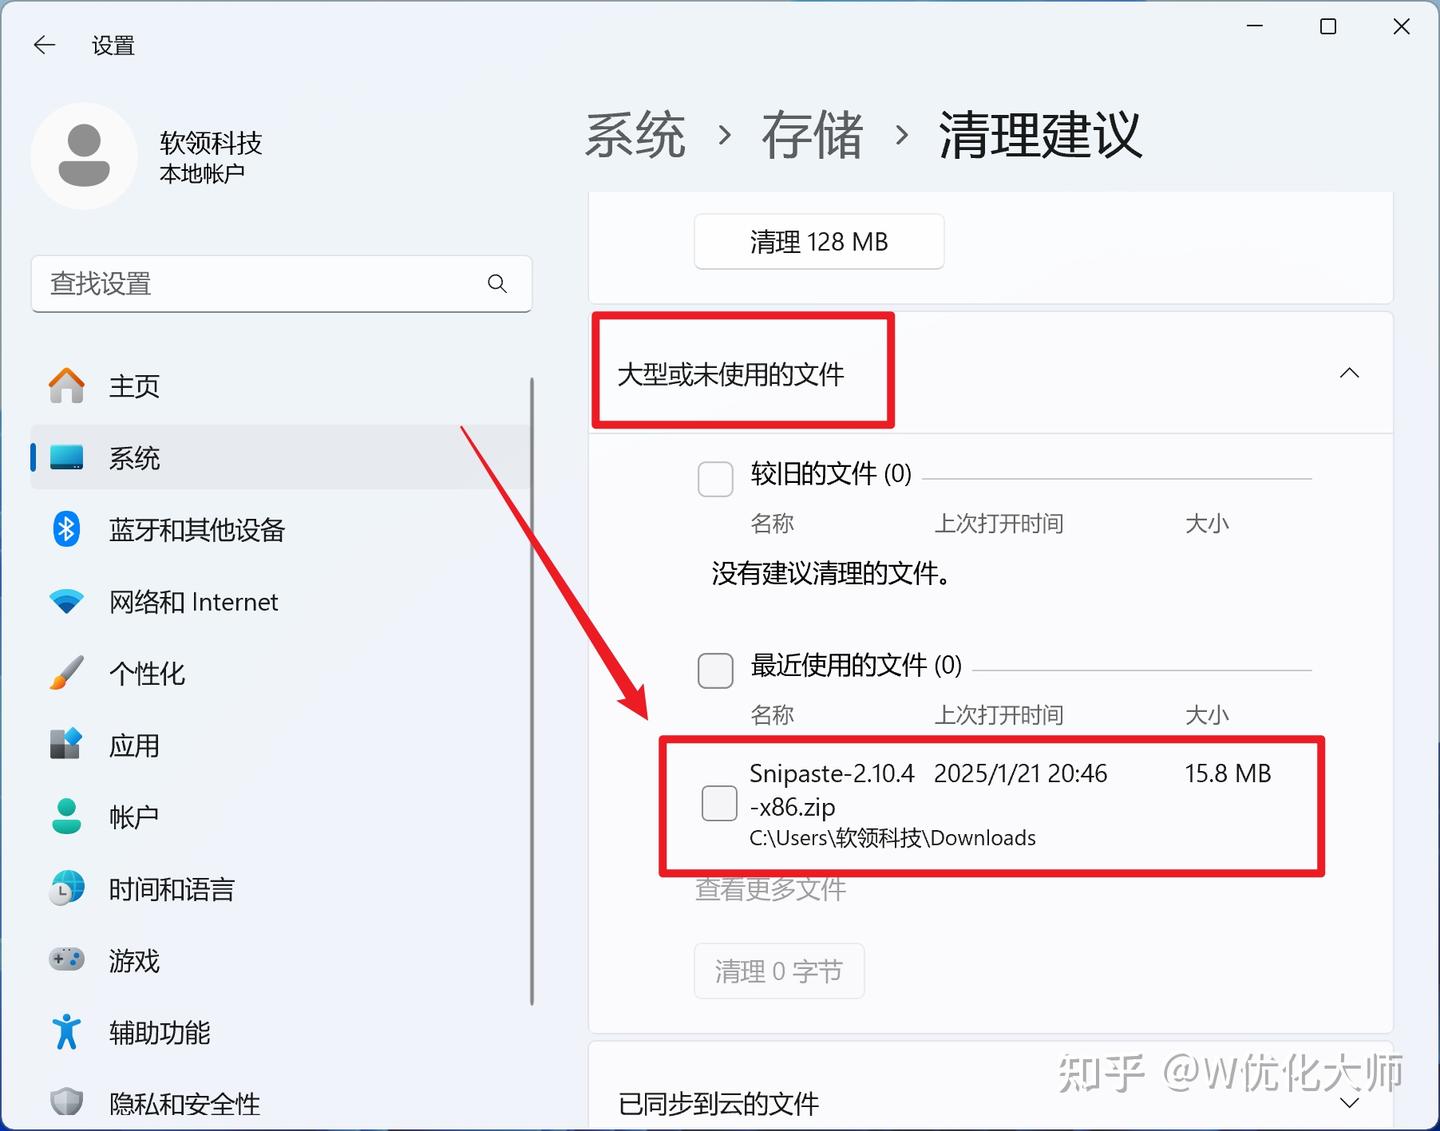Click the 大型或未使用的文件 header text
1440x1131 pixels.
pos(730,374)
